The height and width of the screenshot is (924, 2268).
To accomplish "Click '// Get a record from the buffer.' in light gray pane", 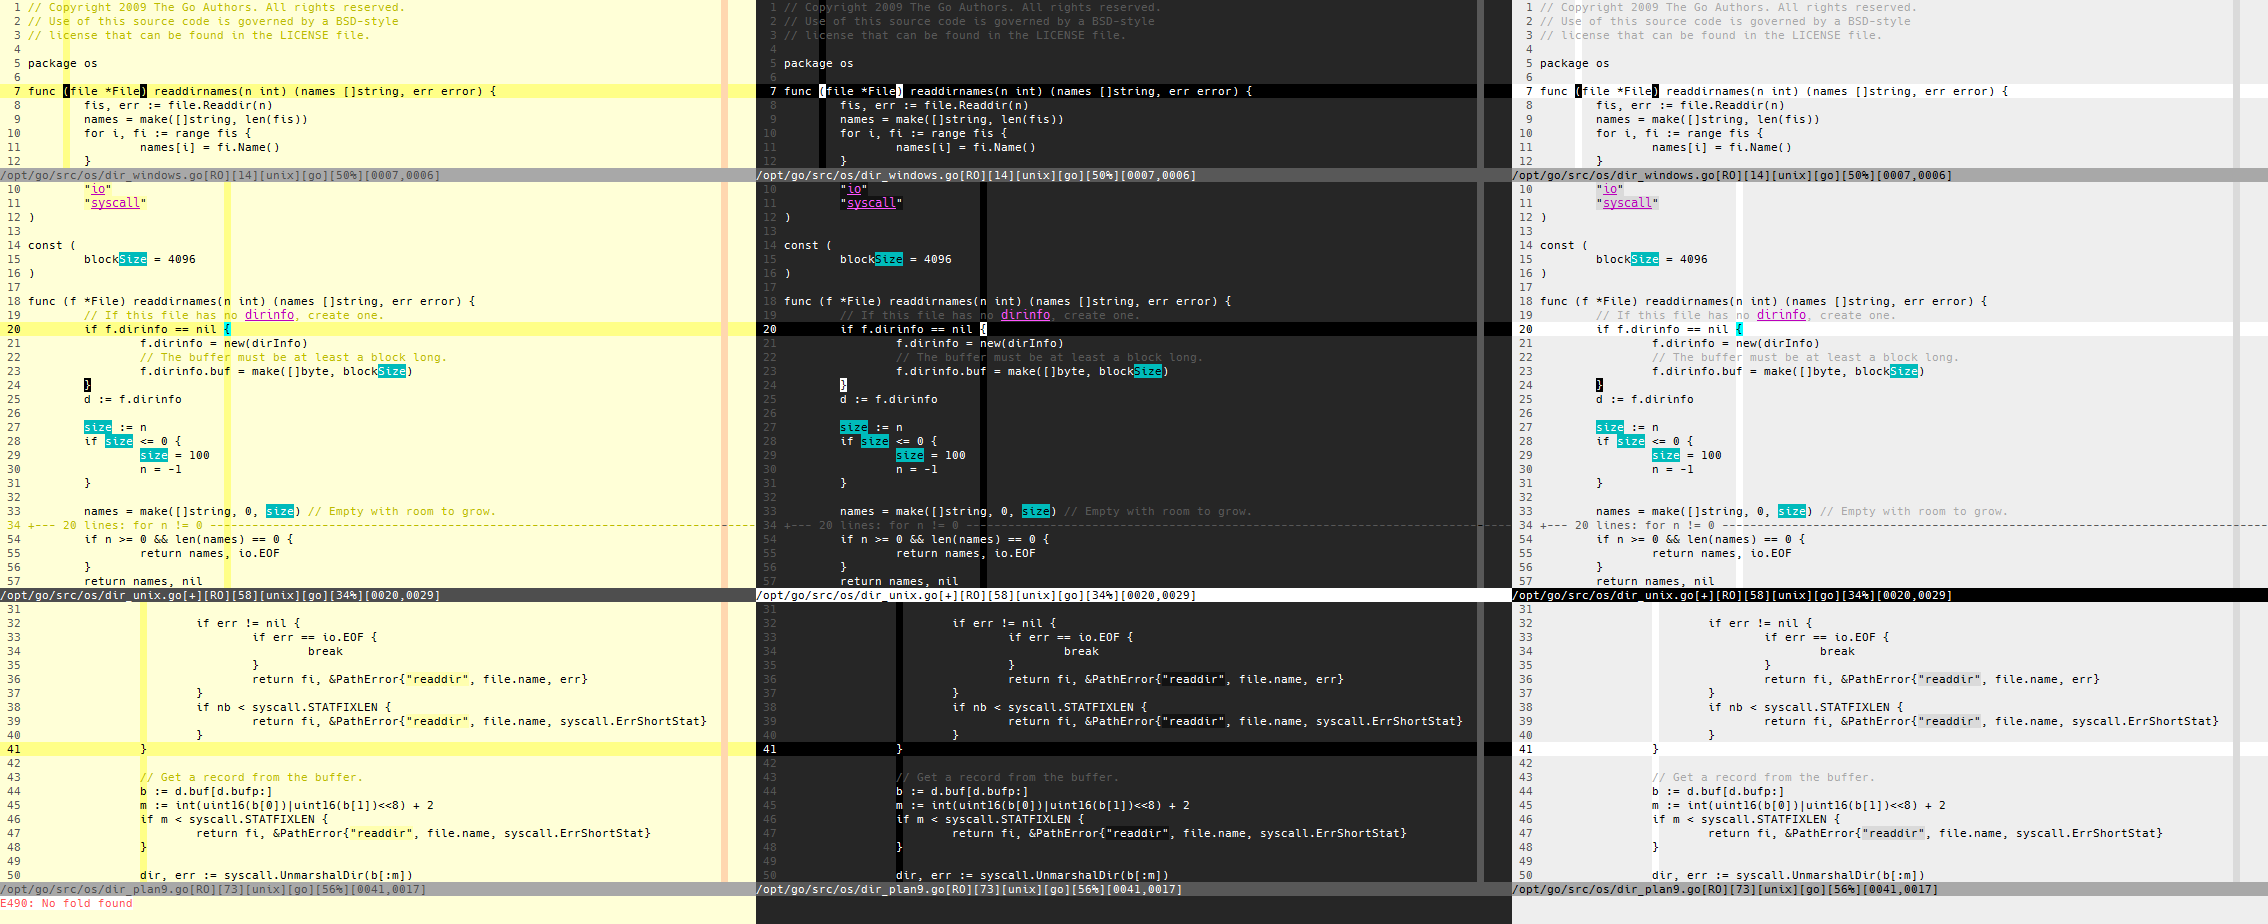I will point(1764,777).
